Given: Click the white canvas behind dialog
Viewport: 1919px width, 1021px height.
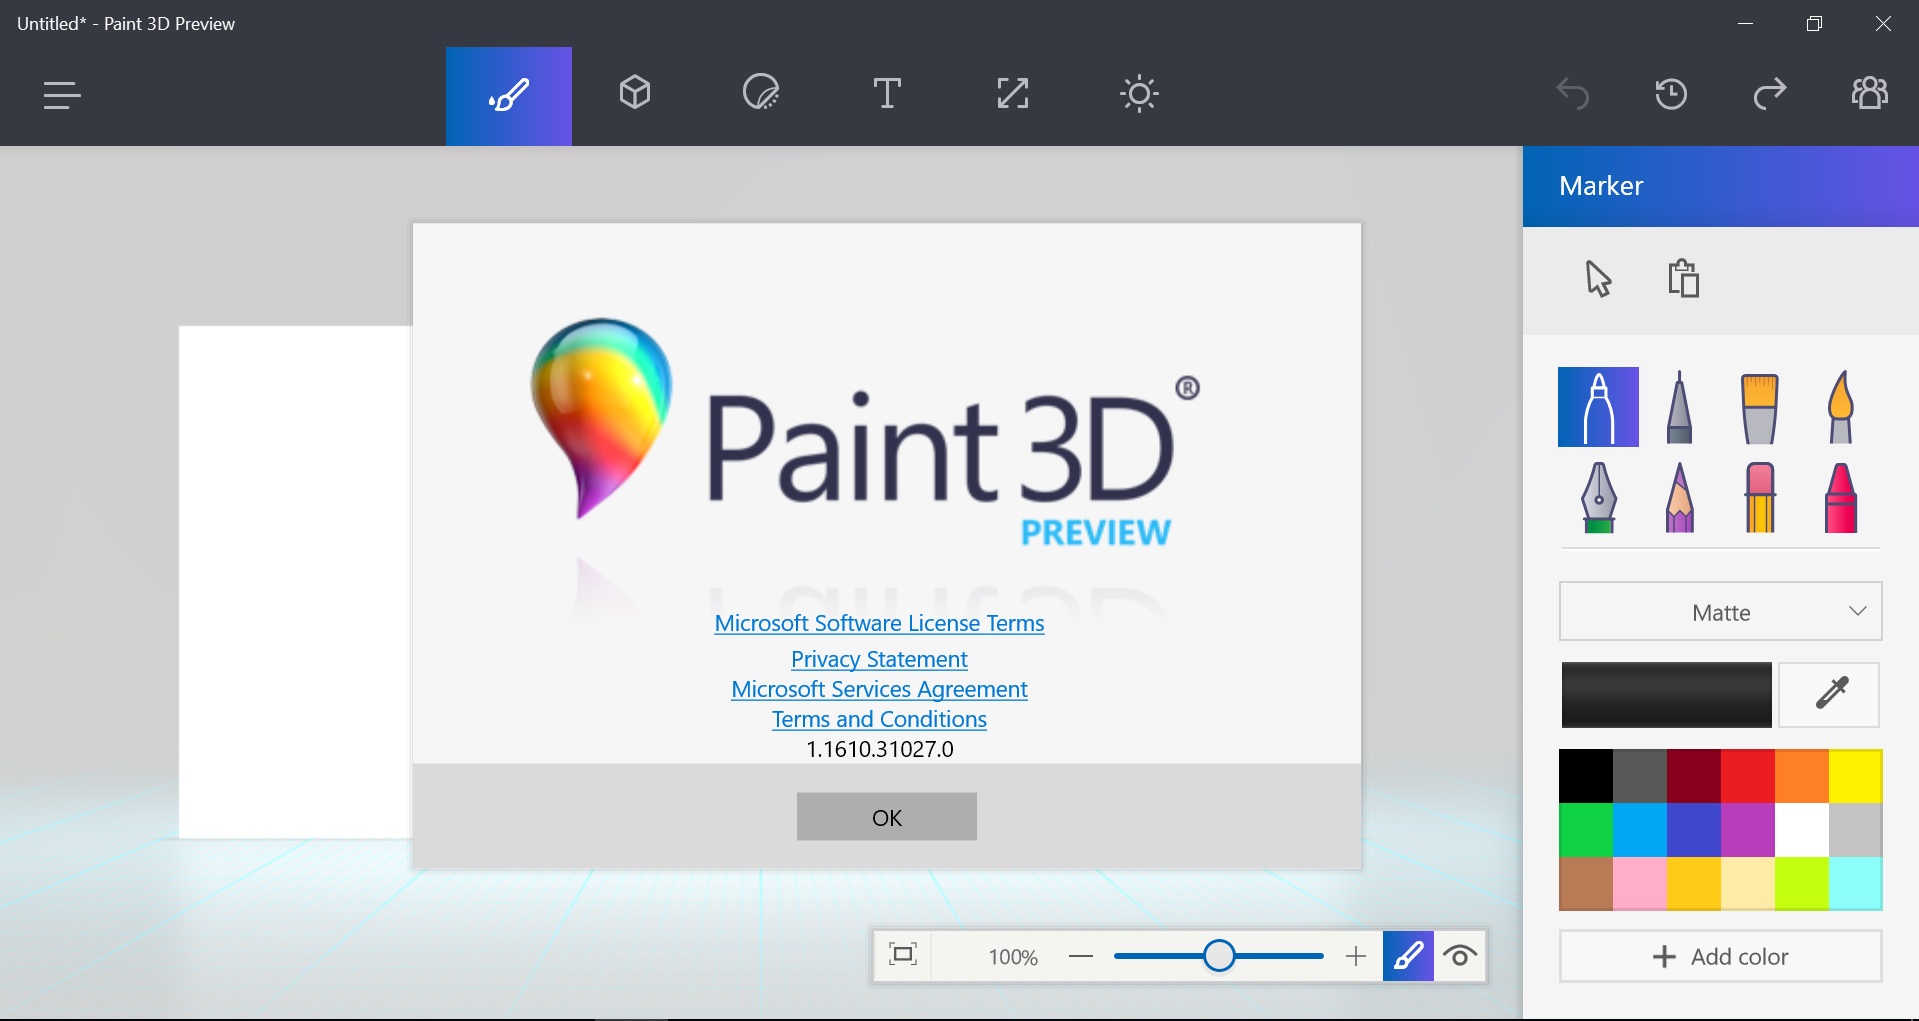Looking at the screenshot, I should pos(295,582).
